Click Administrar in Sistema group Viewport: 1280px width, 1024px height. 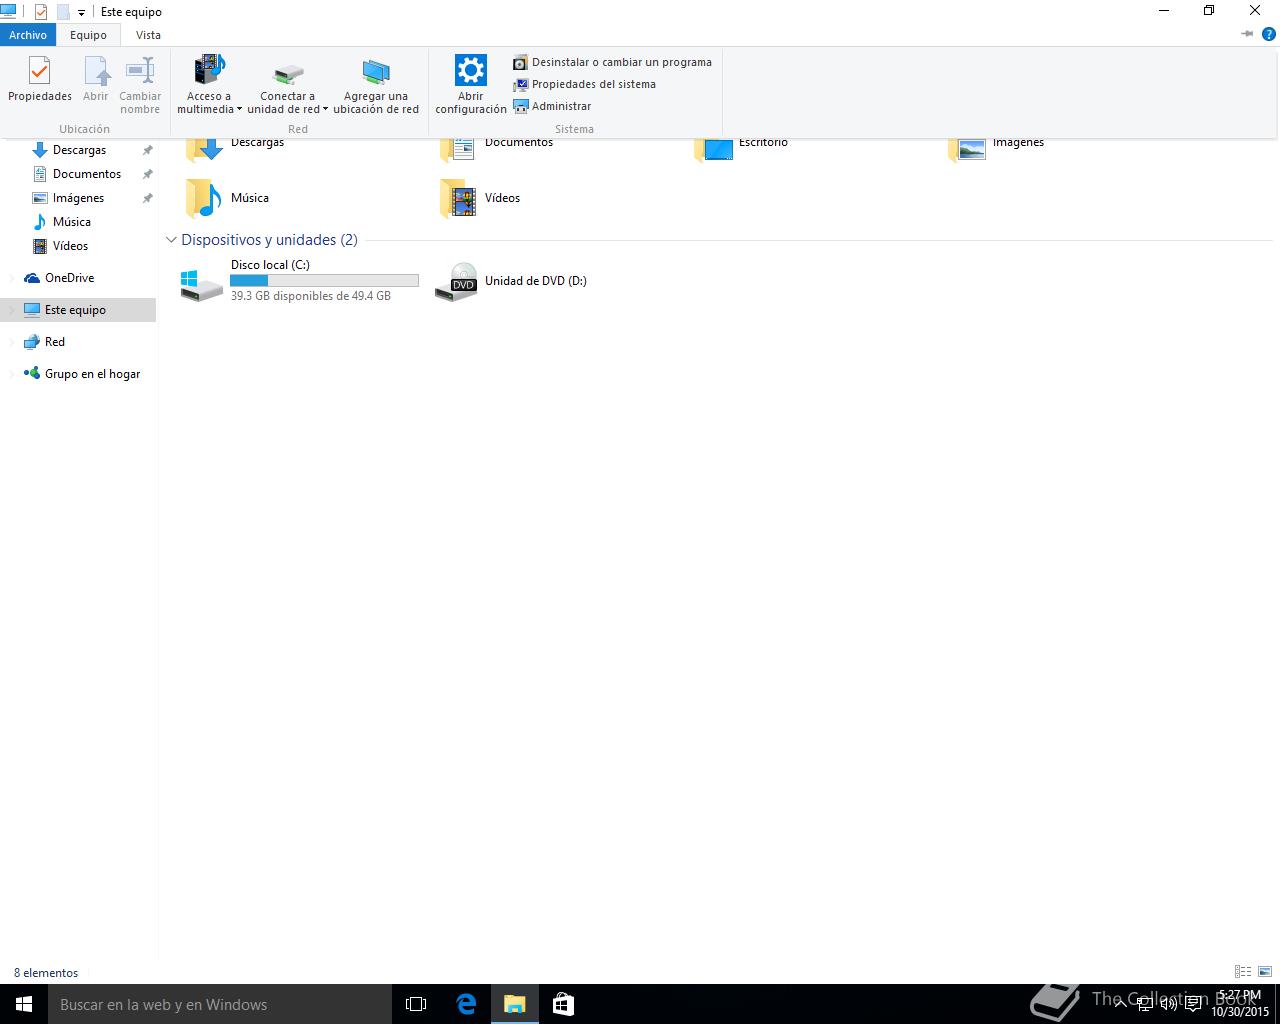pyautogui.click(x=552, y=106)
